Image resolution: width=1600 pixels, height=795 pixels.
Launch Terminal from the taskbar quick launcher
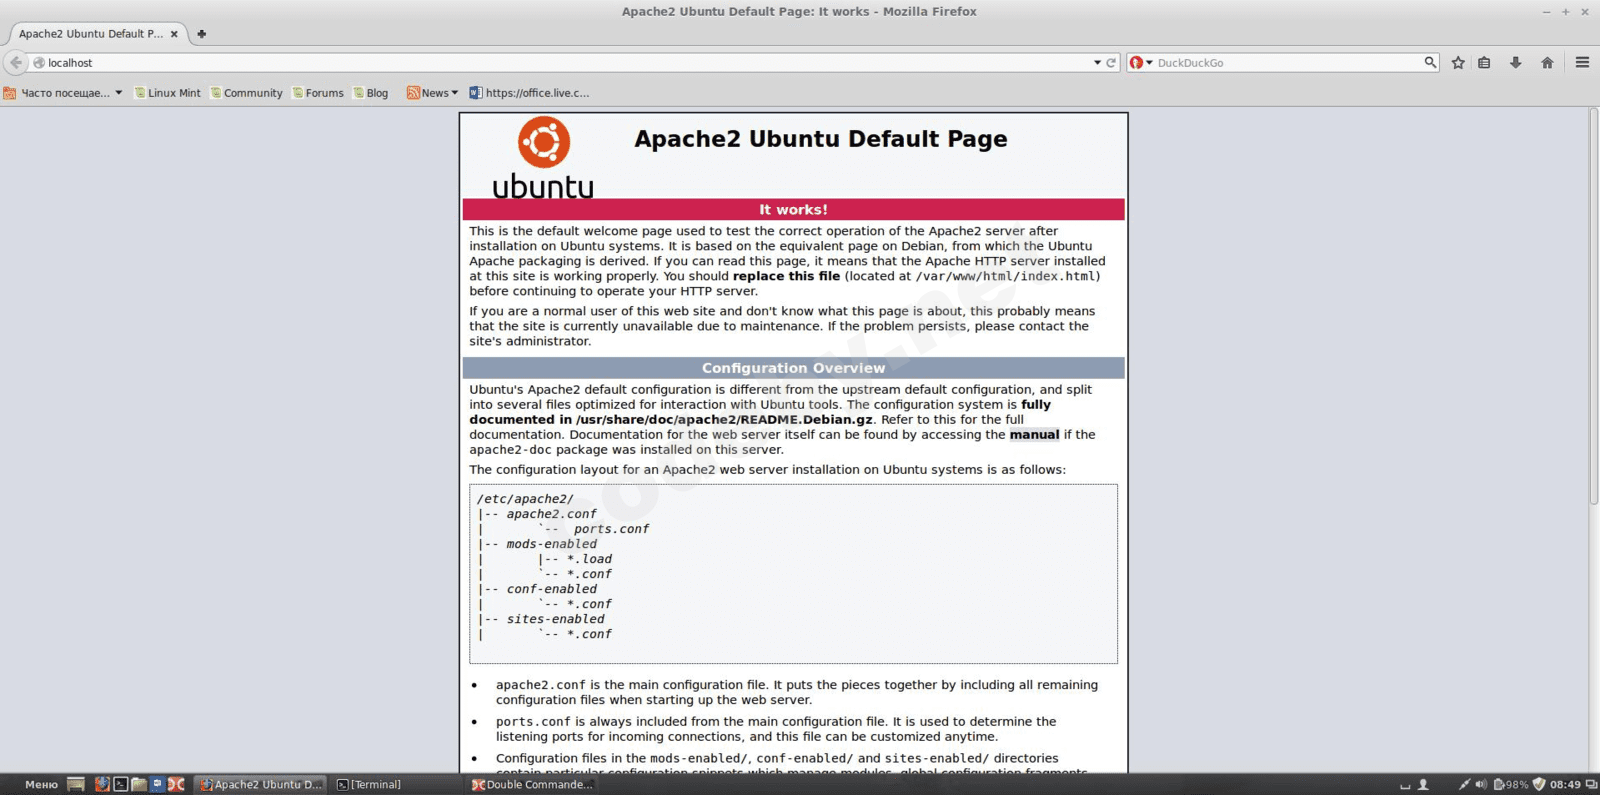coord(120,785)
